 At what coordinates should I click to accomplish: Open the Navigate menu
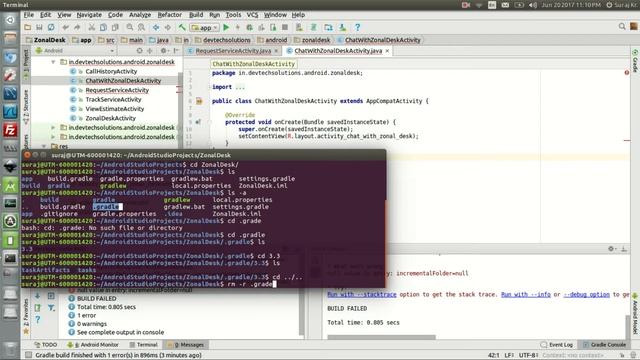(x=89, y=15)
